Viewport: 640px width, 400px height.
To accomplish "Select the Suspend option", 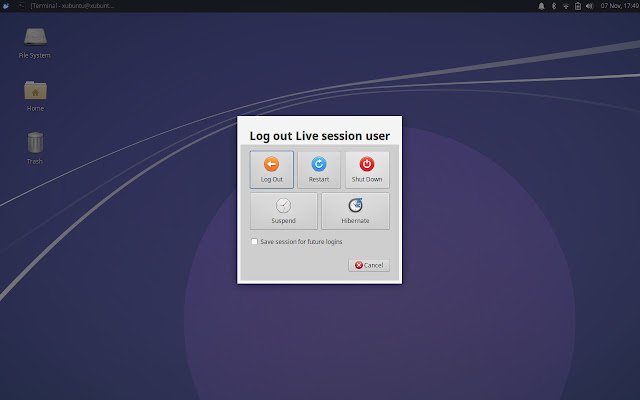I will point(283,211).
